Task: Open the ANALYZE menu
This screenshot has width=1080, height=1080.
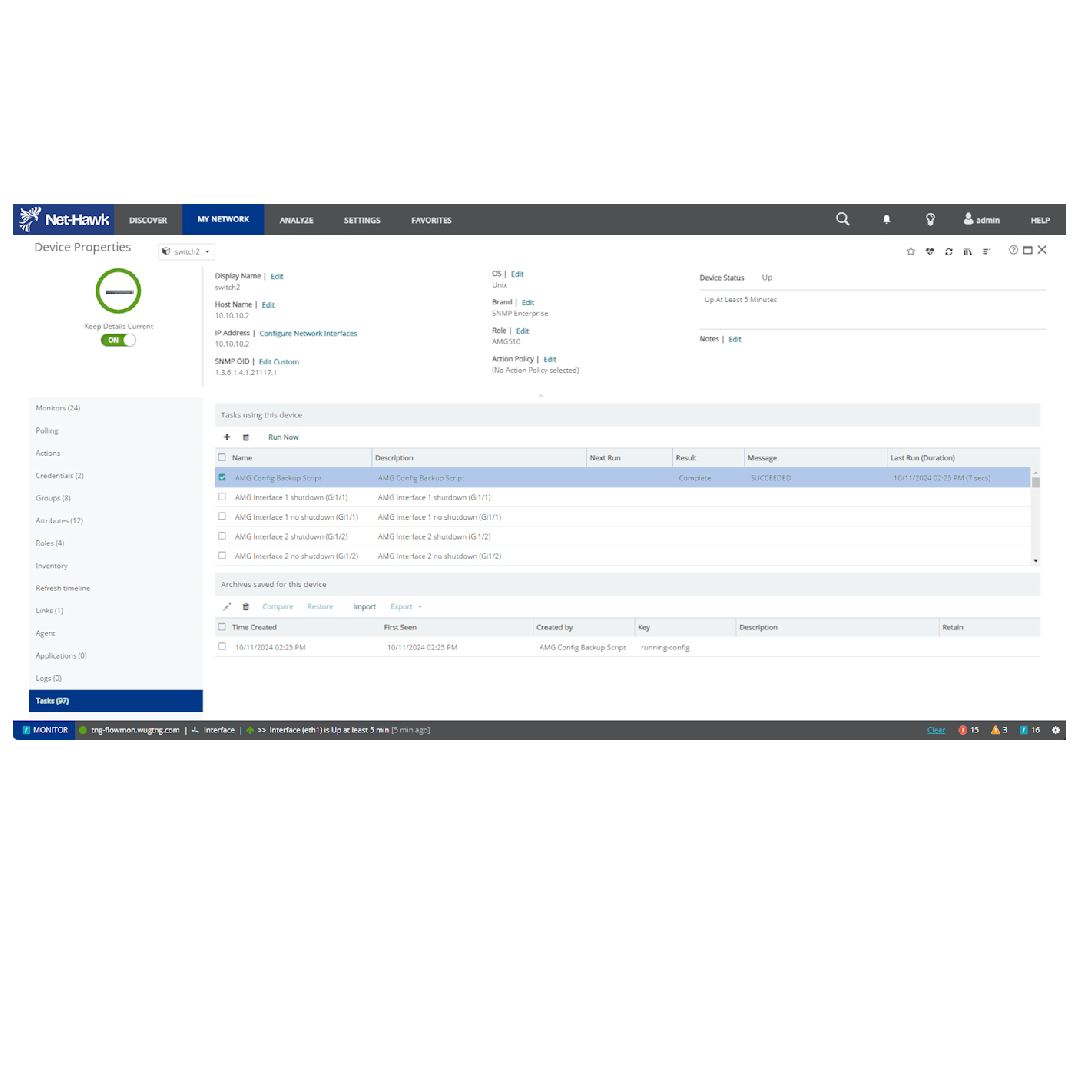Action: (296, 219)
